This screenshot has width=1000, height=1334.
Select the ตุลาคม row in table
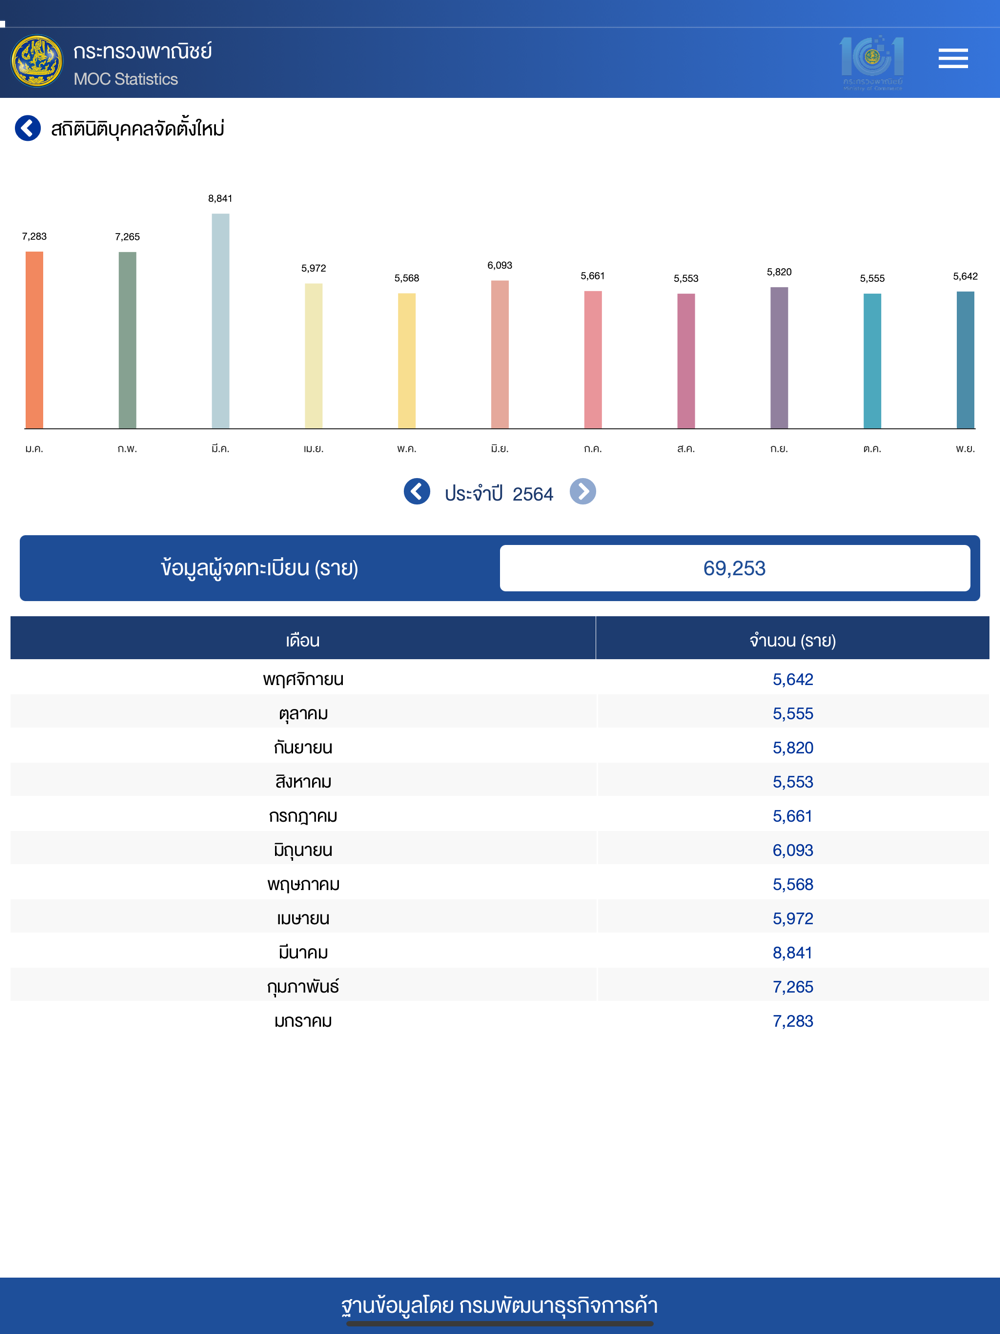click(500, 713)
